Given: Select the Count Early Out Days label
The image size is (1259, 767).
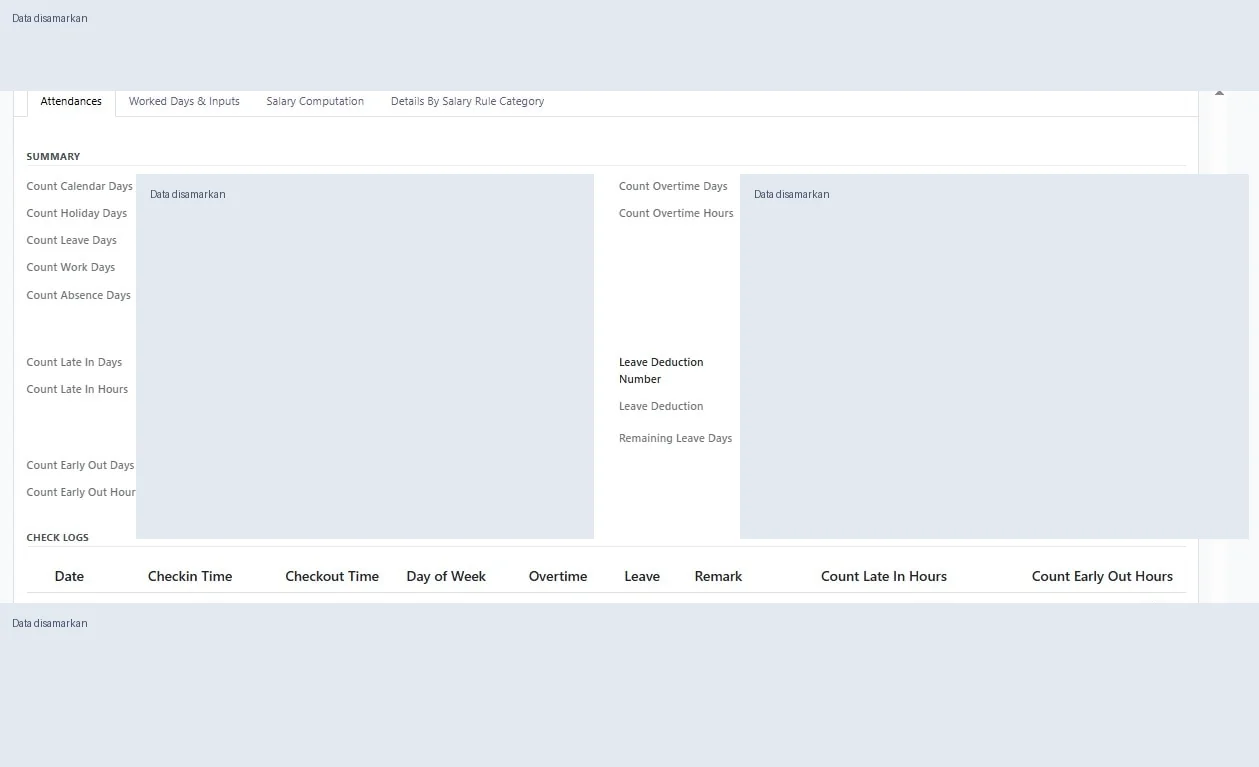Looking at the screenshot, I should click(80, 466).
